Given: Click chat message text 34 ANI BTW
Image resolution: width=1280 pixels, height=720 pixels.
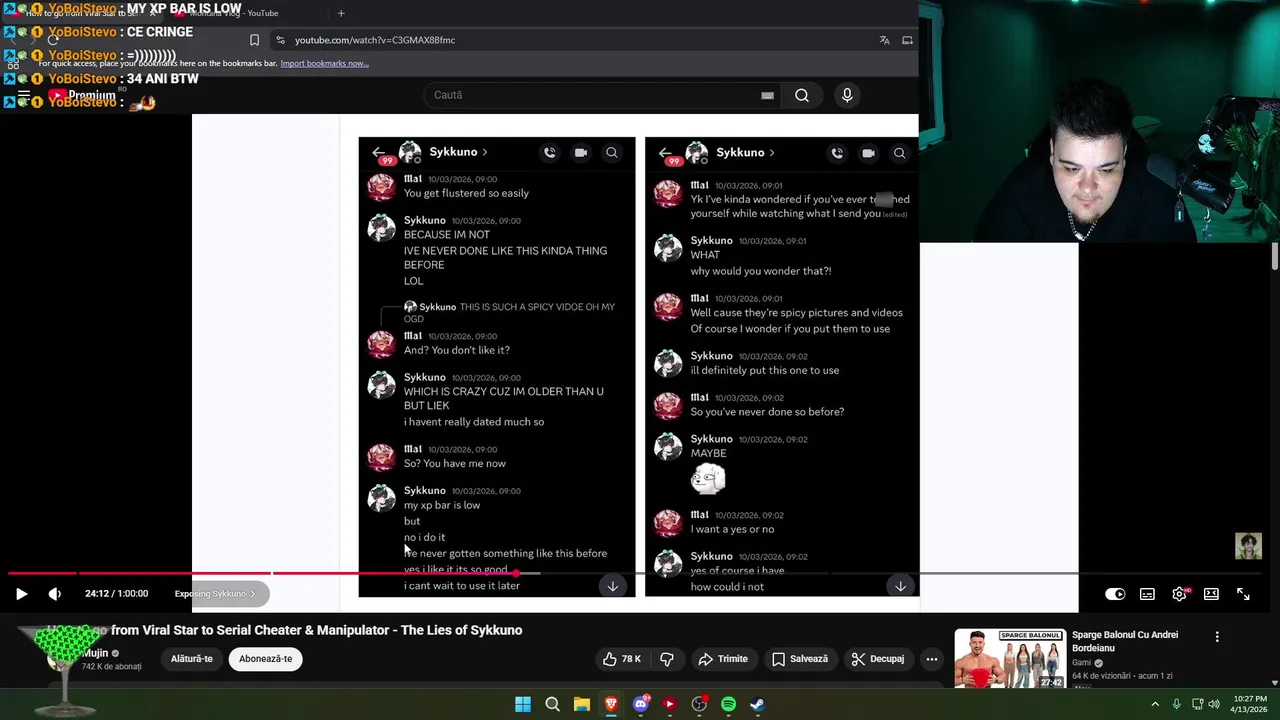Looking at the screenshot, I should [x=163, y=78].
